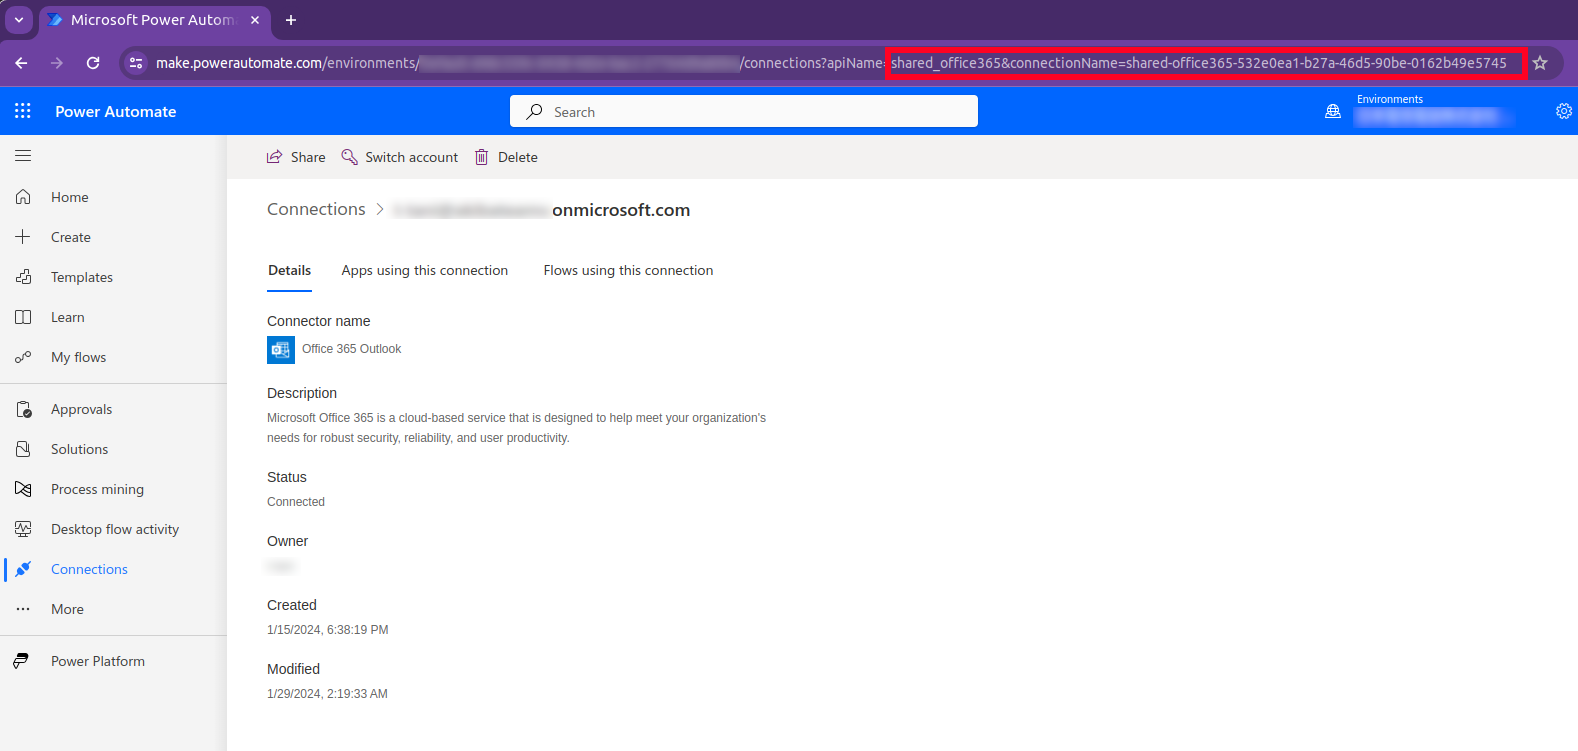The width and height of the screenshot is (1578, 751).
Task: Click the Solutions icon in sidebar
Action: (x=23, y=449)
